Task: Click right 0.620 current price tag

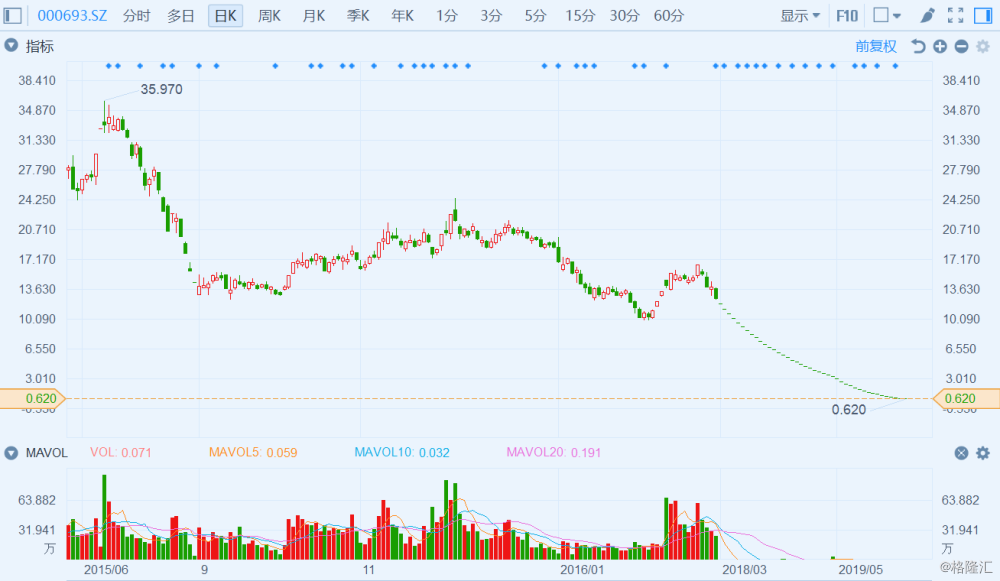Action: (x=966, y=399)
